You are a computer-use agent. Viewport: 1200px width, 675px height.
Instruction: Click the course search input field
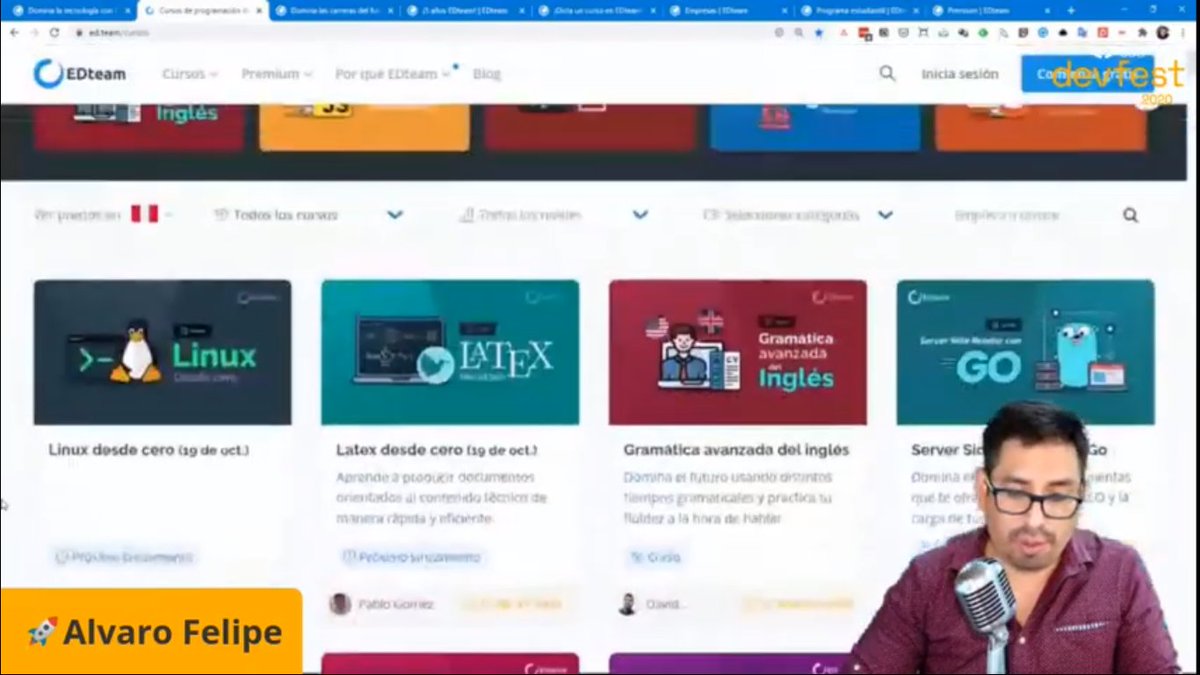[x=1030, y=215]
